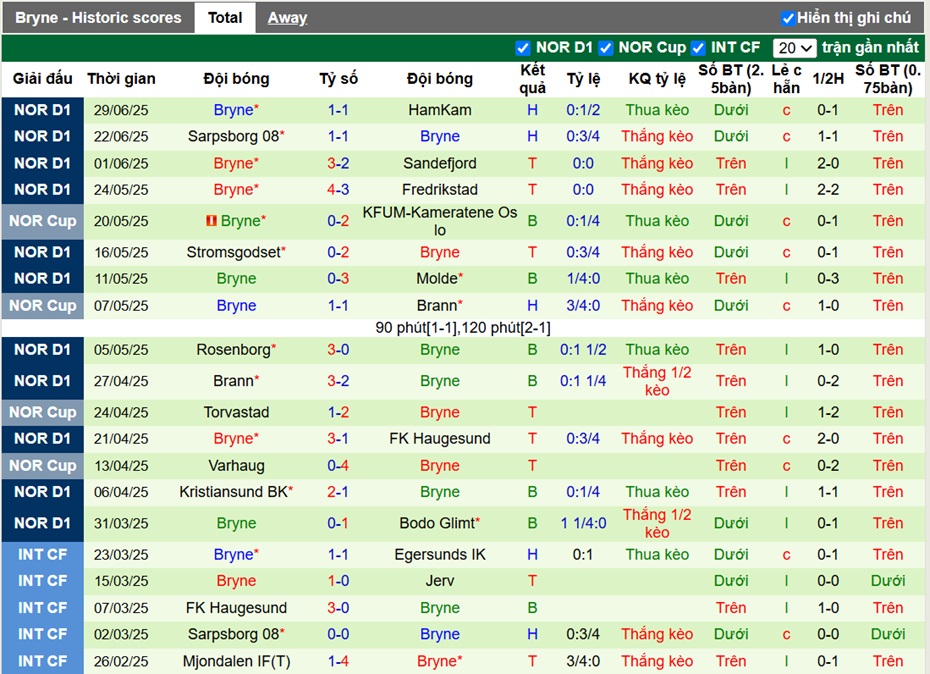930x674 pixels.
Task: Click KFUM-Kameratene Oslo team name
Action: [439, 221]
